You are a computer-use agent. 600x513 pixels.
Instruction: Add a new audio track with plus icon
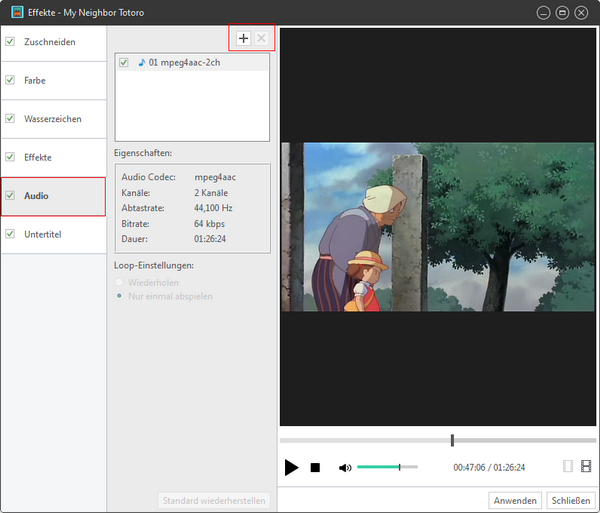coord(243,38)
